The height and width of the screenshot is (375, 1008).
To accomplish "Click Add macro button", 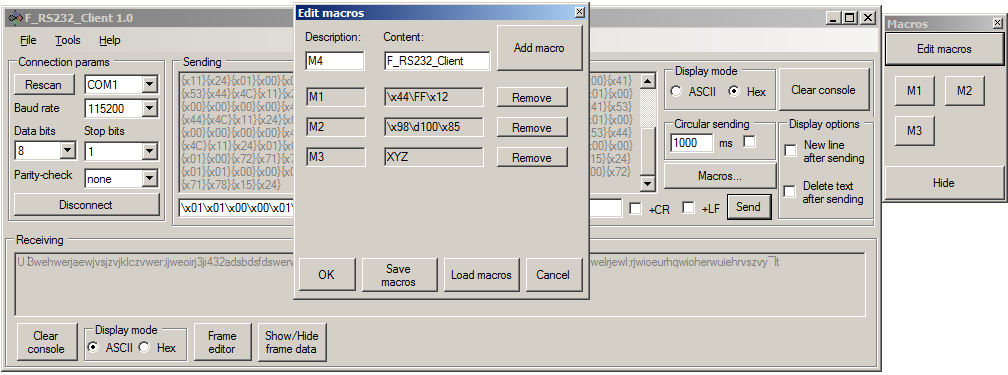I will pos(539,48).
